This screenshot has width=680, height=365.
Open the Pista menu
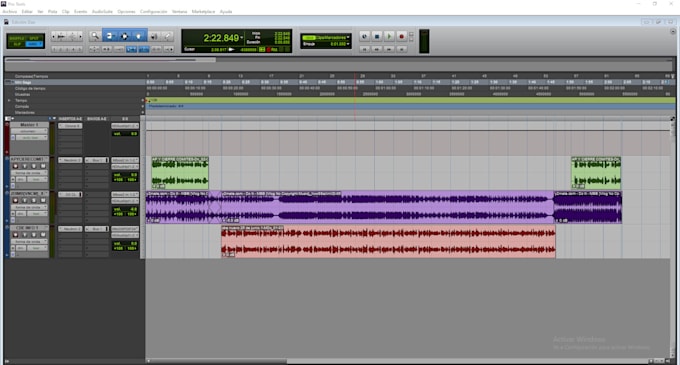click(x=52, y=12)
